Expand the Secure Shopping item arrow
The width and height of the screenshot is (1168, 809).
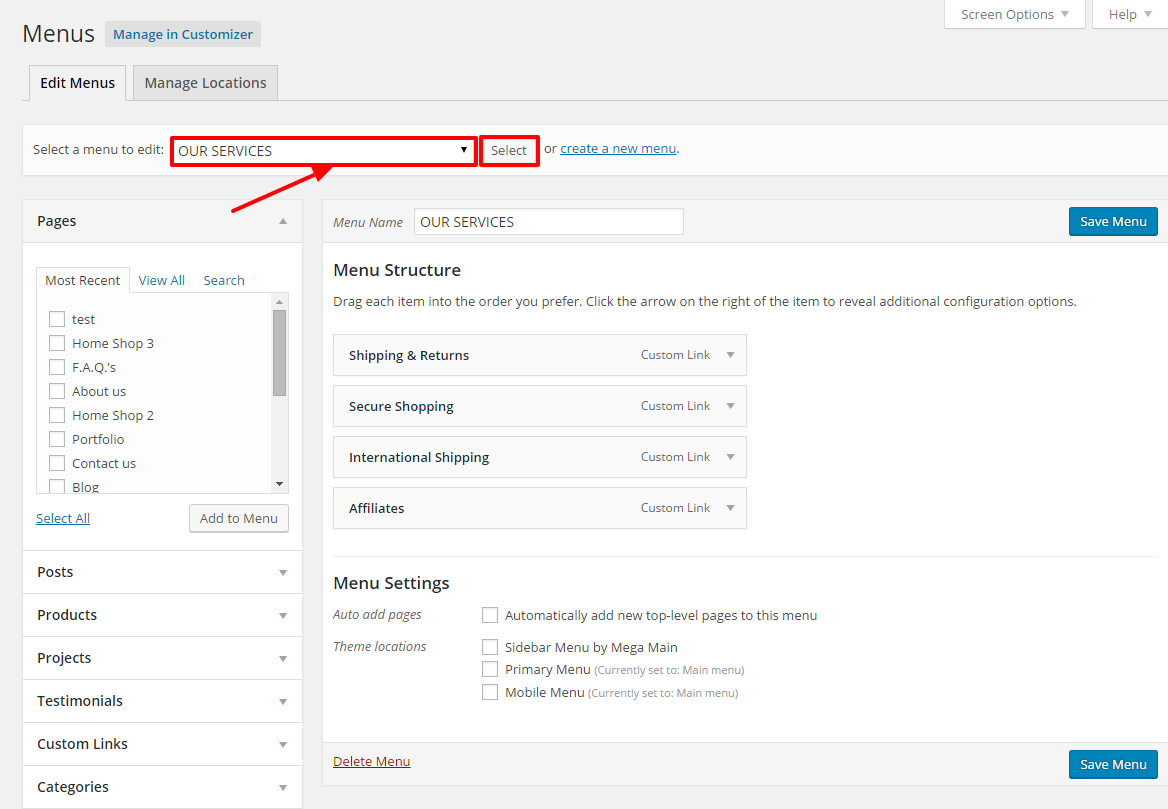tap(730, 406)
